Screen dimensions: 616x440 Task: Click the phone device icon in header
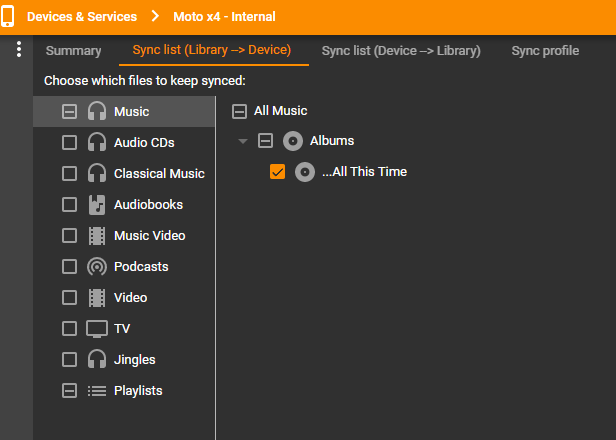[8, 16]
